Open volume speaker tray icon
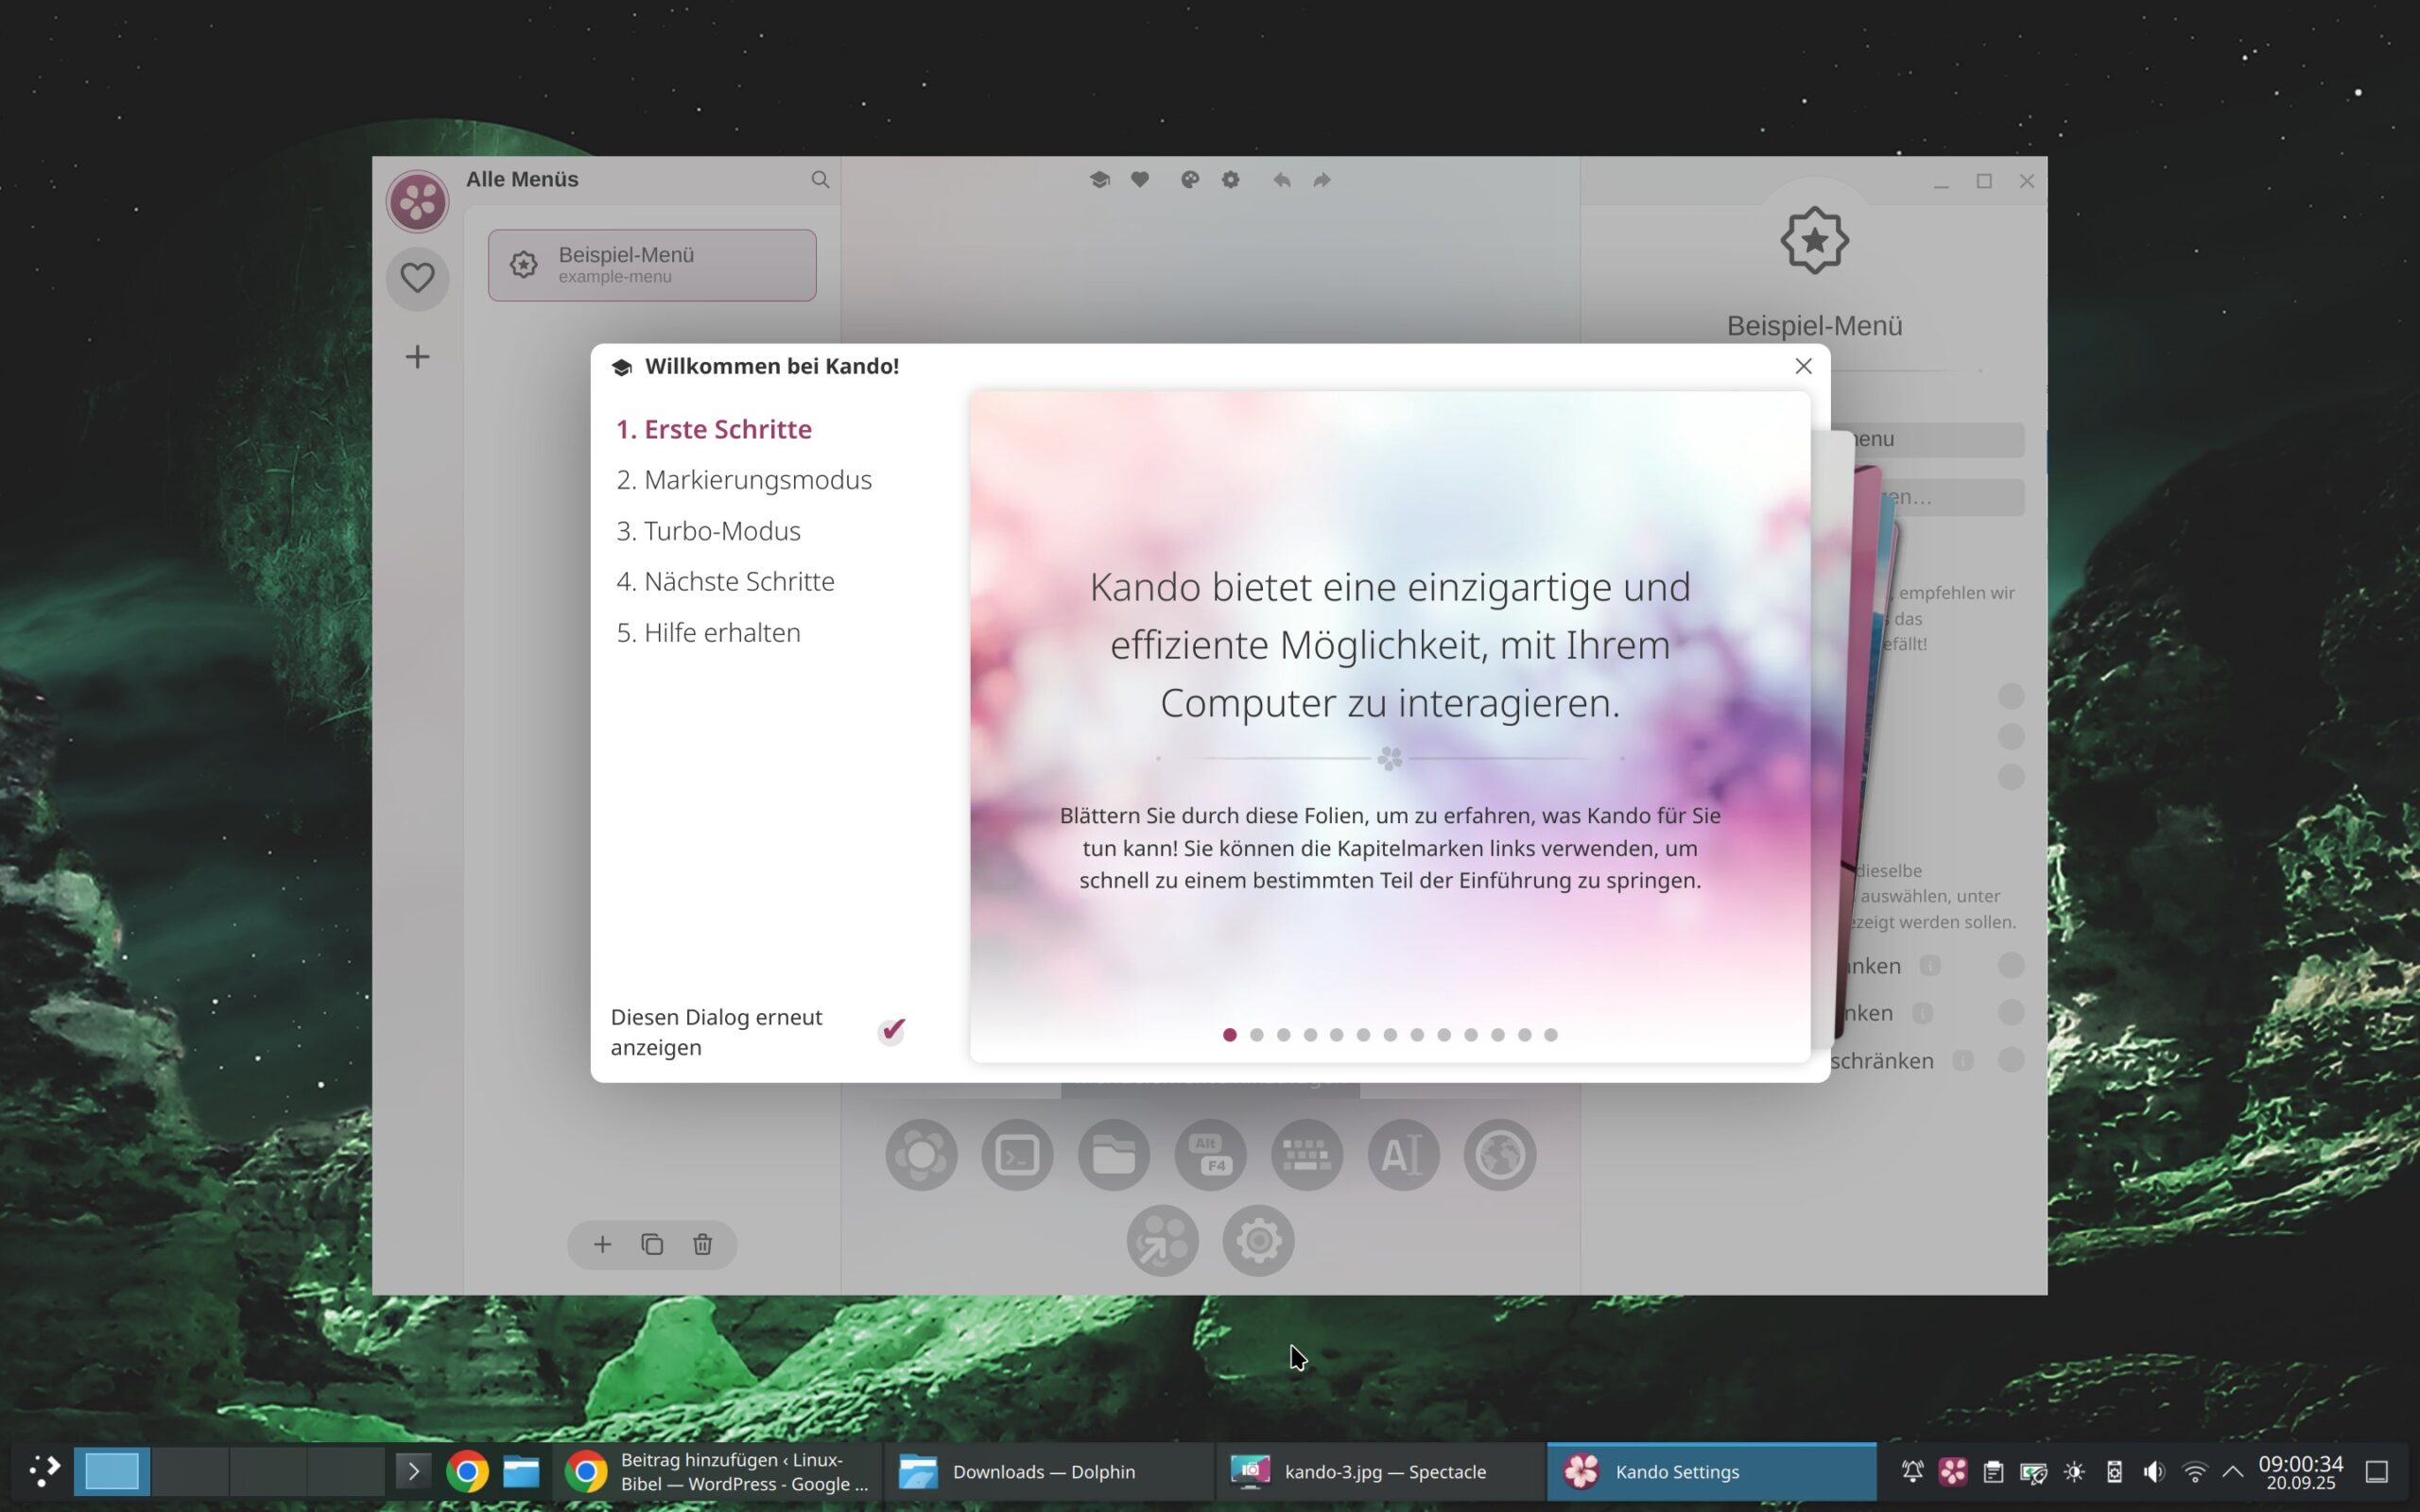The width and height of the screenshot is (2420, 1512). 2154,1471
